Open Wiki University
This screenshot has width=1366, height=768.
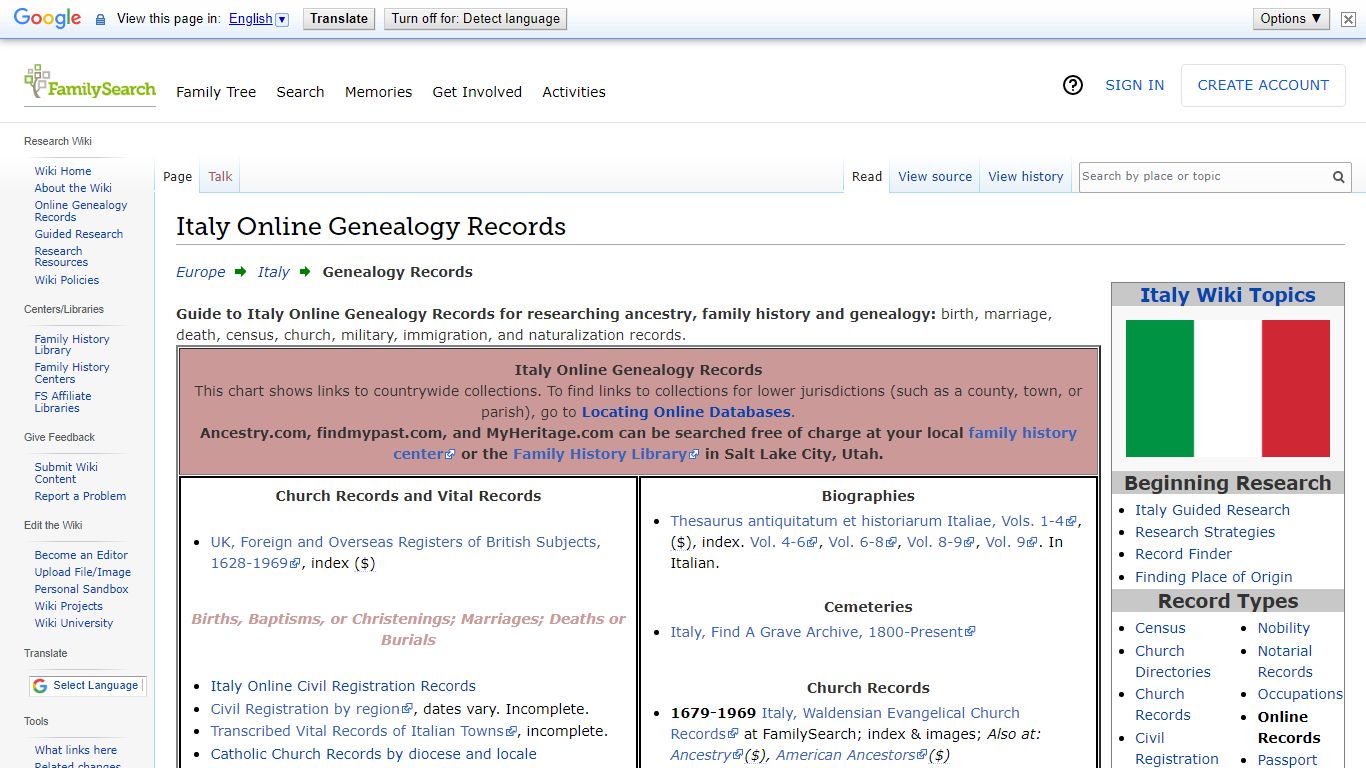click(74, 623)
